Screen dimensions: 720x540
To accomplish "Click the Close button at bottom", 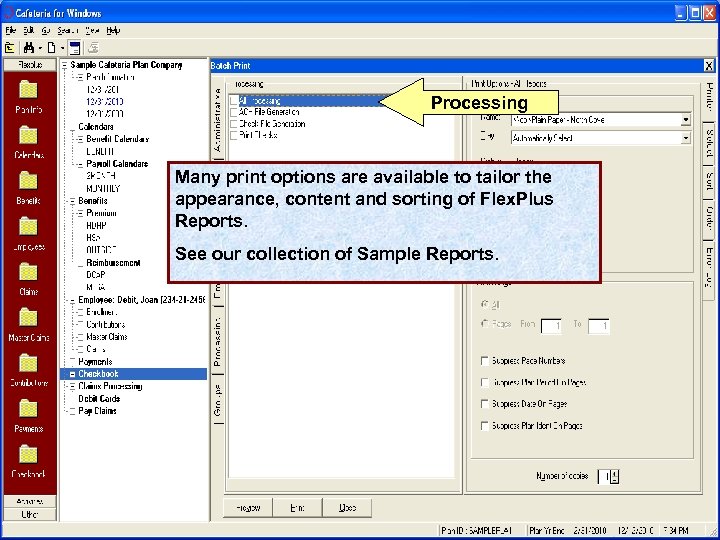I will (347, 508).
